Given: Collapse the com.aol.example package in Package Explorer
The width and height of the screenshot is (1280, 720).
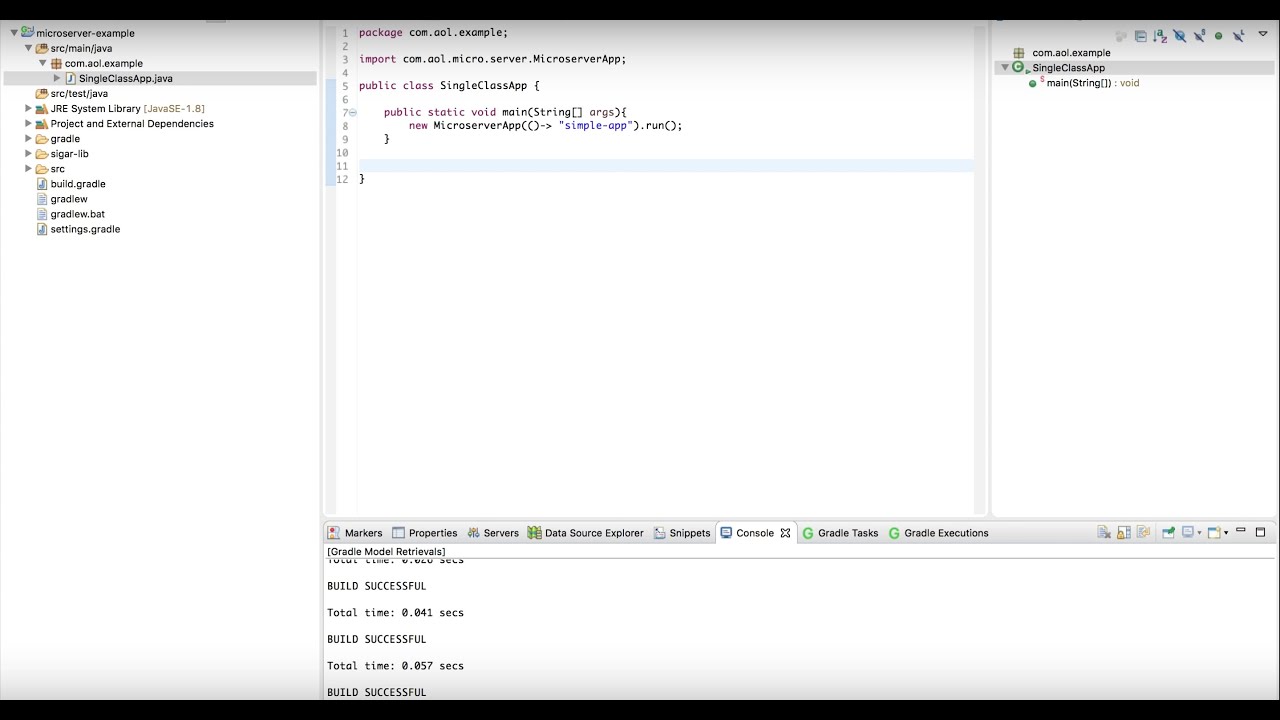Looking at the screenshot, I should 43,63.
